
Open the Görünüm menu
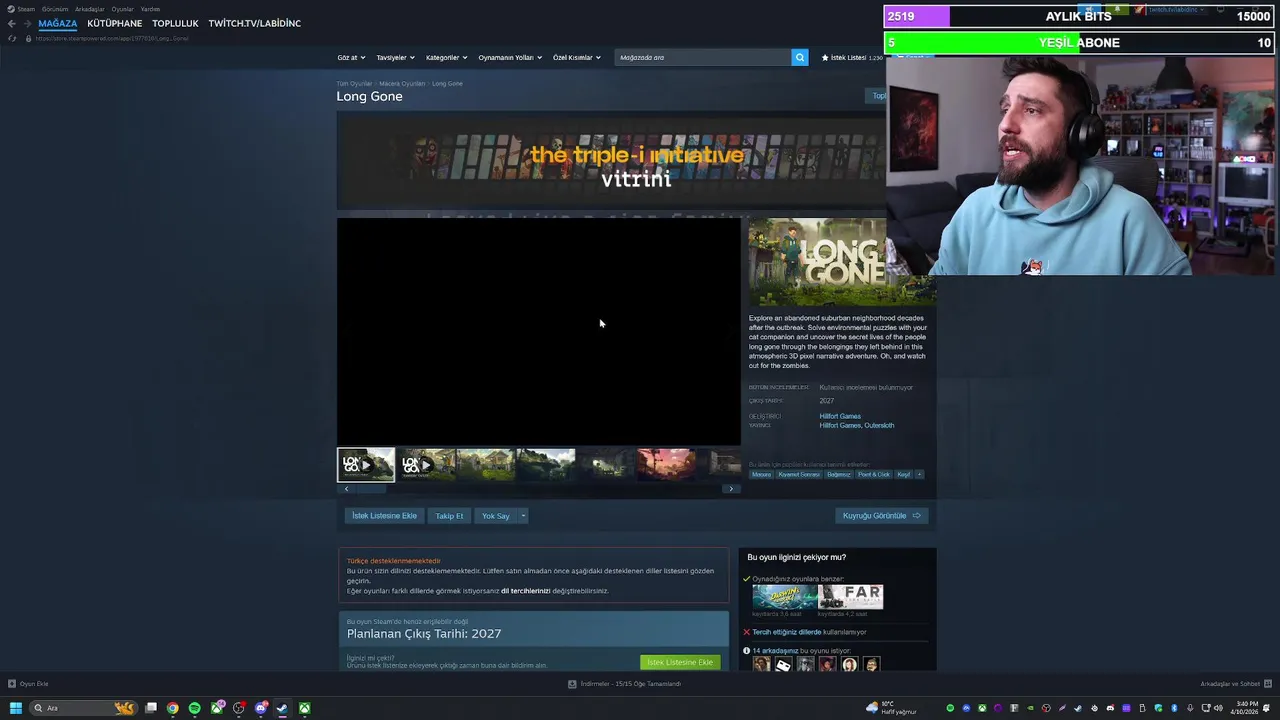coord(55,9)
